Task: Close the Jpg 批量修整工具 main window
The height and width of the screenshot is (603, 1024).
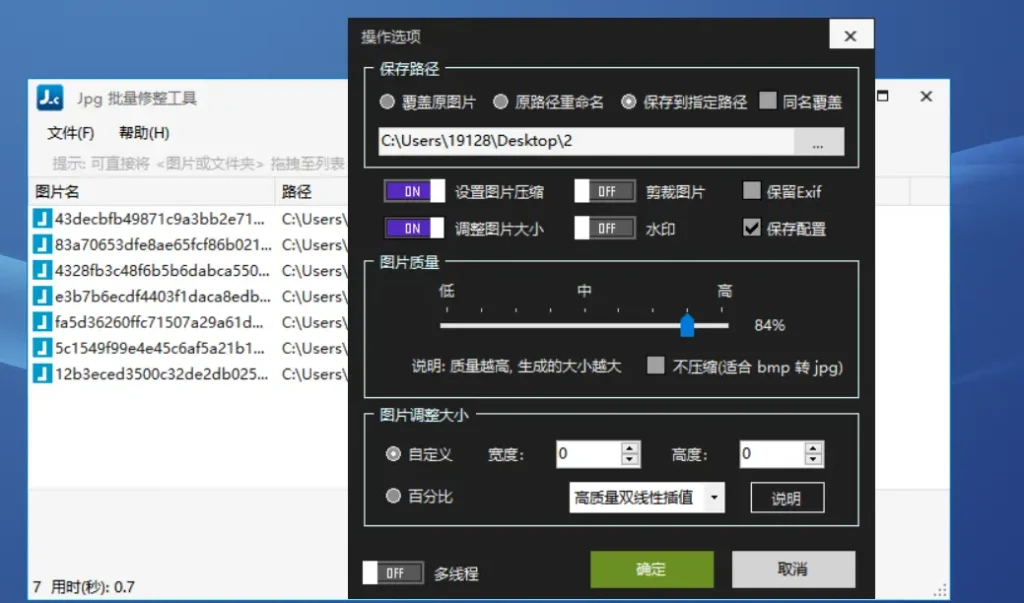Action: 926,97
